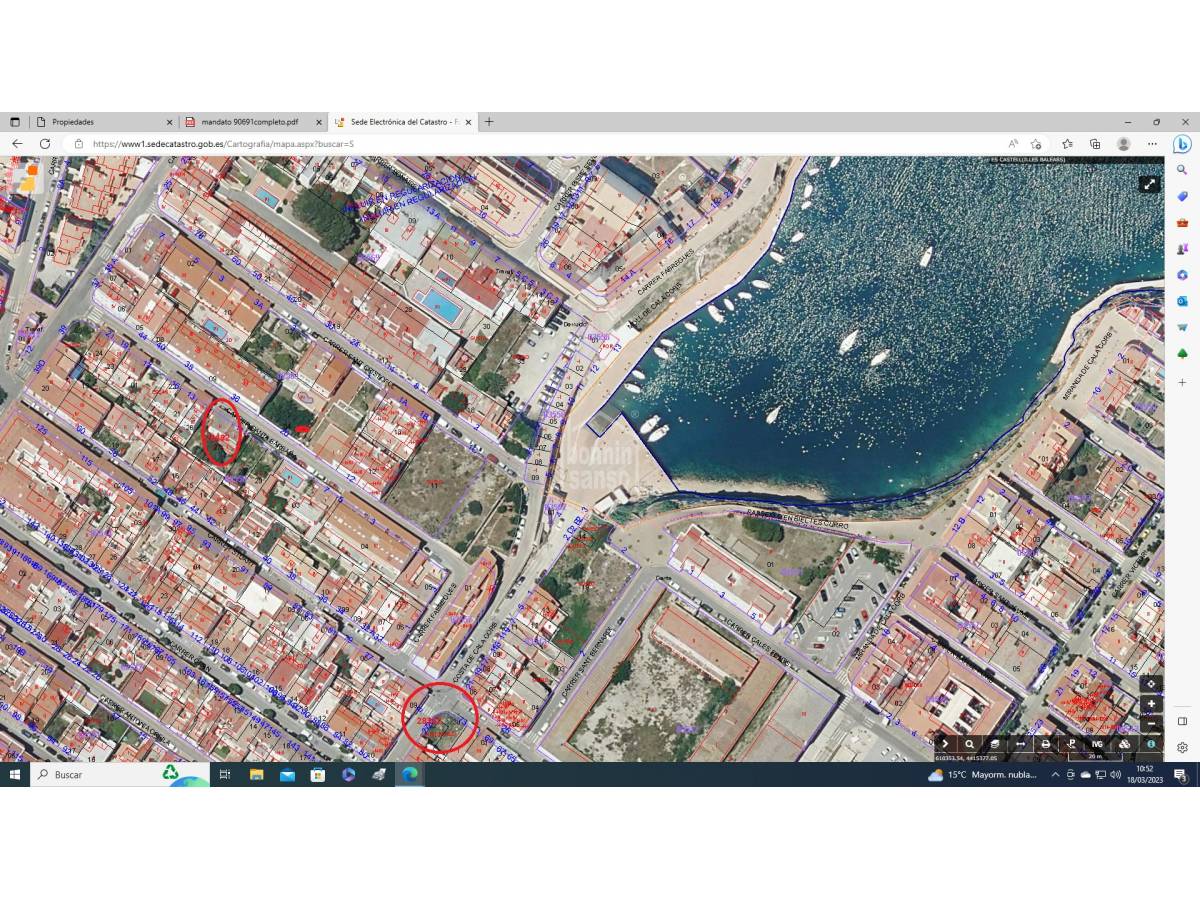Screen dimensions: 1200x900
Task: Open the base map selector icon
Action: click(x=1124, y=744)
